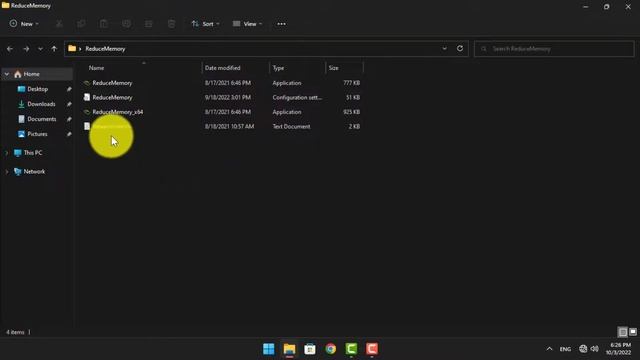Open Pictures quick access folder
Screen dimensions: 640x360
[37, 134]
